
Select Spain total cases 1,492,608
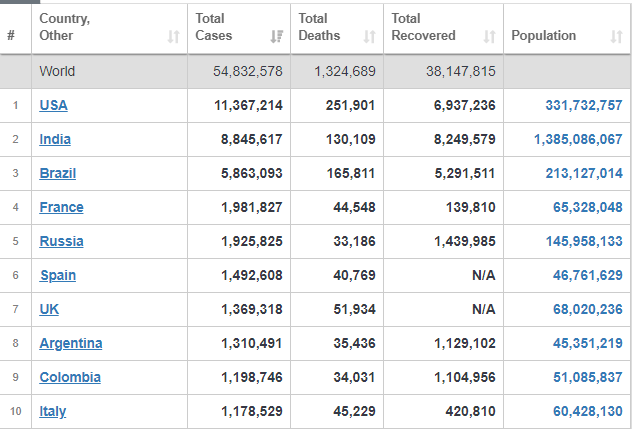(252, 275)
